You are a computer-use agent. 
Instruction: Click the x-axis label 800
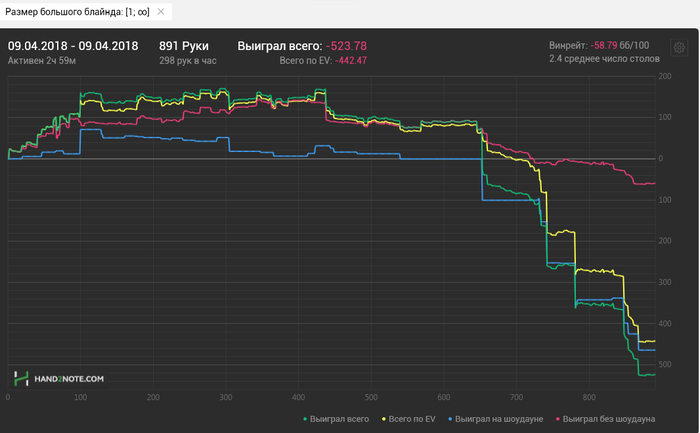coord(589,397)
